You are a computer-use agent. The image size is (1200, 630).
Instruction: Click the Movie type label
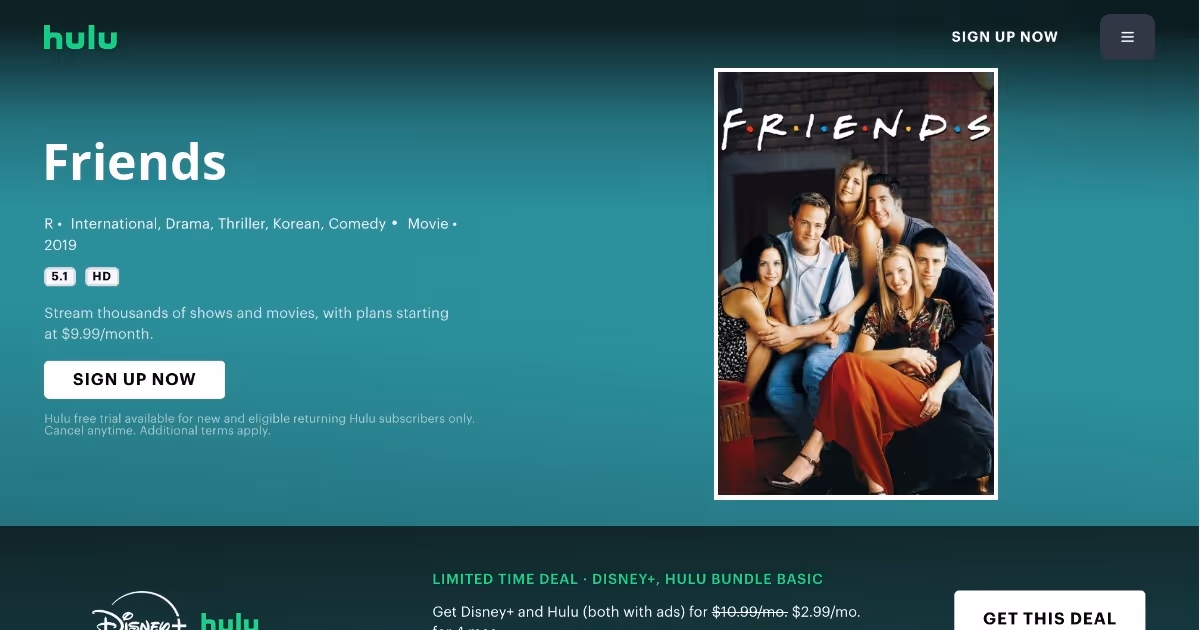point(428,224)
